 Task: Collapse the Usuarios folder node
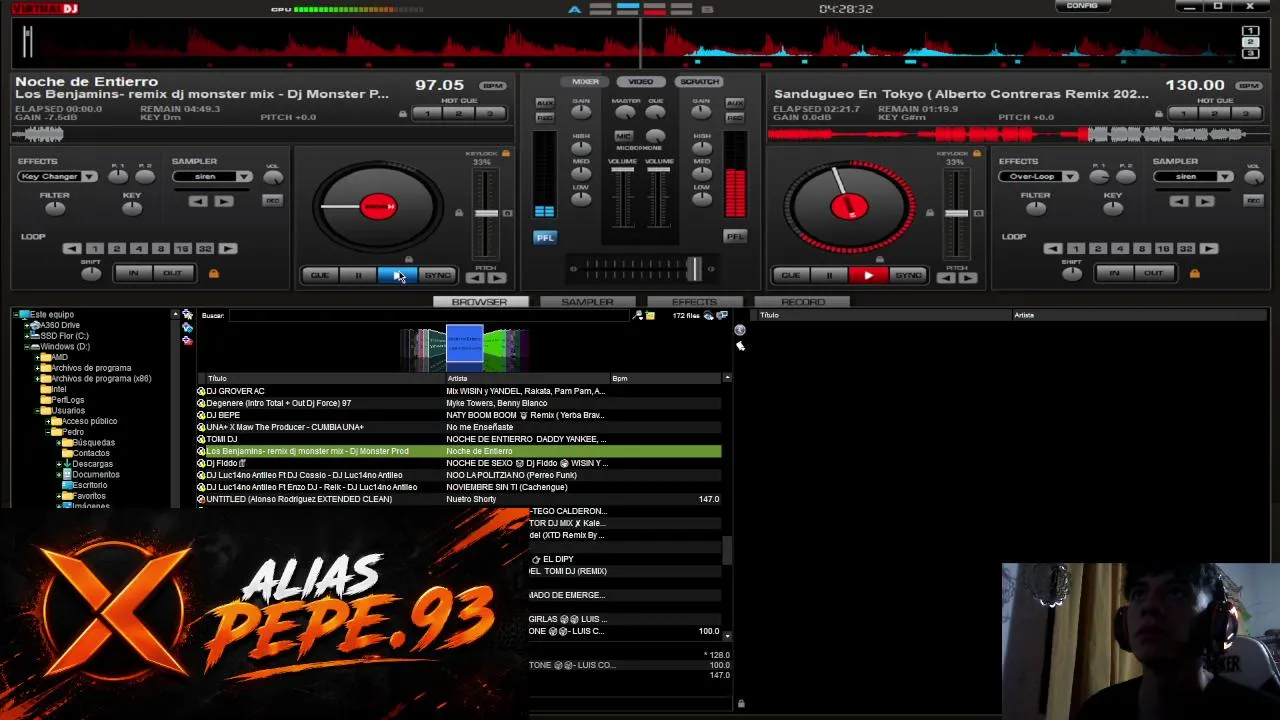(x=38, y=411)
